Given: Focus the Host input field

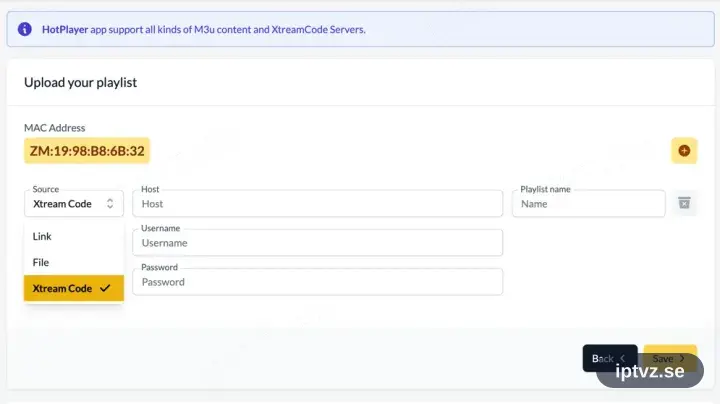Looking at the screenshot, I should pyautogui.click(x=318, y=203).
